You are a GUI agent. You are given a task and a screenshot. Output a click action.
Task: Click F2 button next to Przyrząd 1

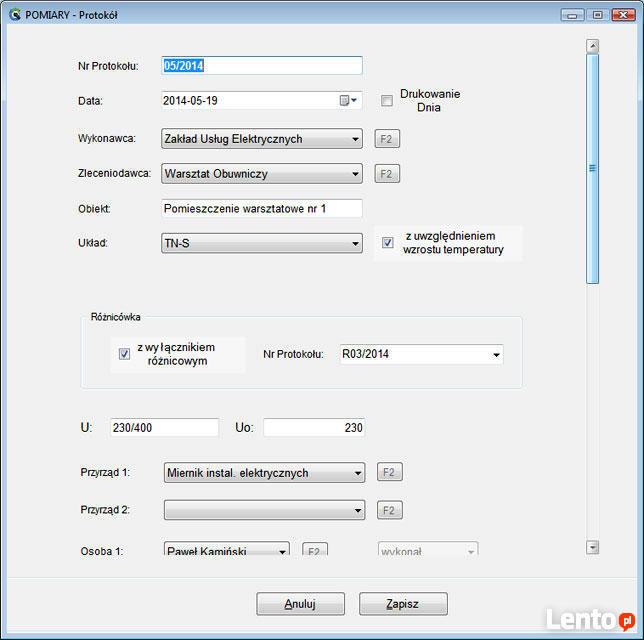(389, 472)
